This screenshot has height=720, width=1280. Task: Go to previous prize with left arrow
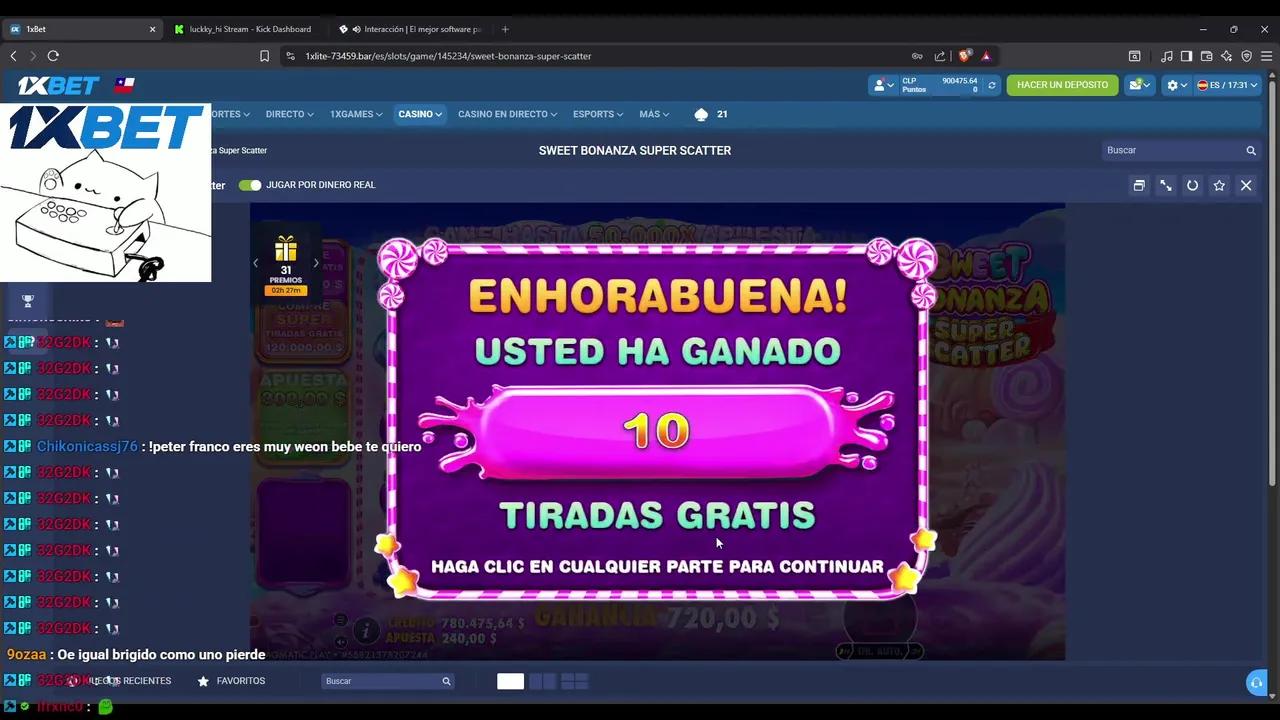click(255, 263)
